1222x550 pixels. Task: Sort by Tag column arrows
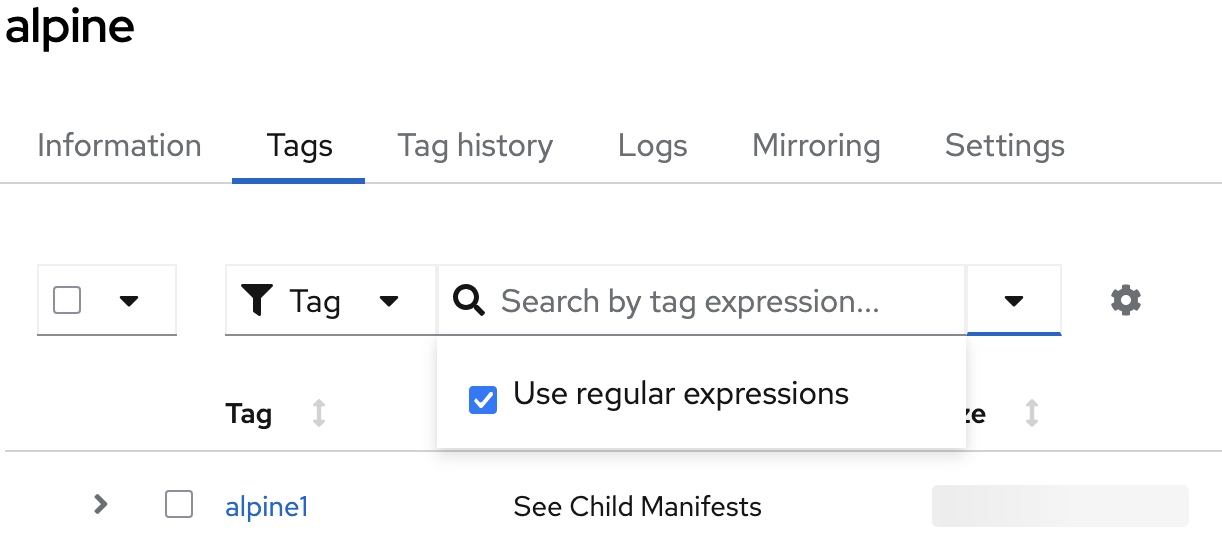click(319, 413)
